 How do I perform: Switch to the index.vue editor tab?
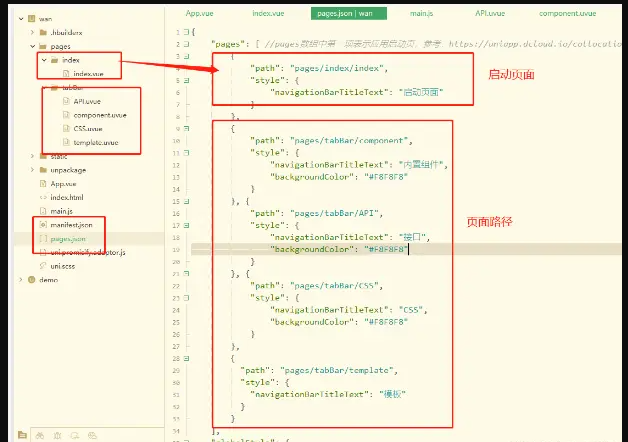pos(268,13)
